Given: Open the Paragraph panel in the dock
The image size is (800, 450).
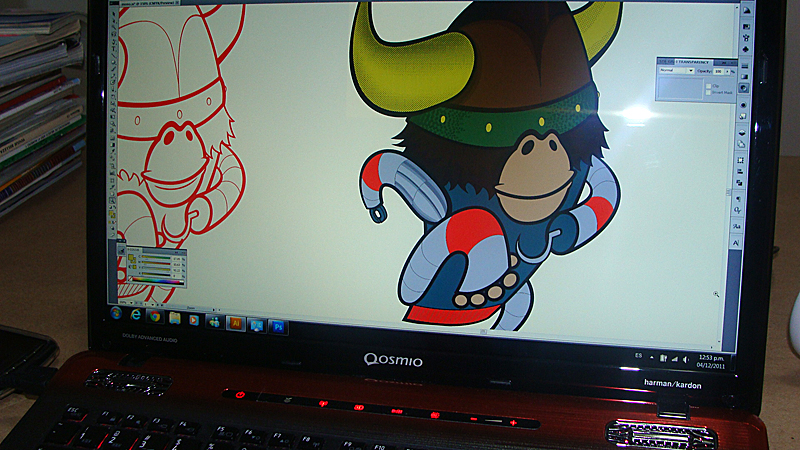Looking at the screenshot, I should point(738,199).
